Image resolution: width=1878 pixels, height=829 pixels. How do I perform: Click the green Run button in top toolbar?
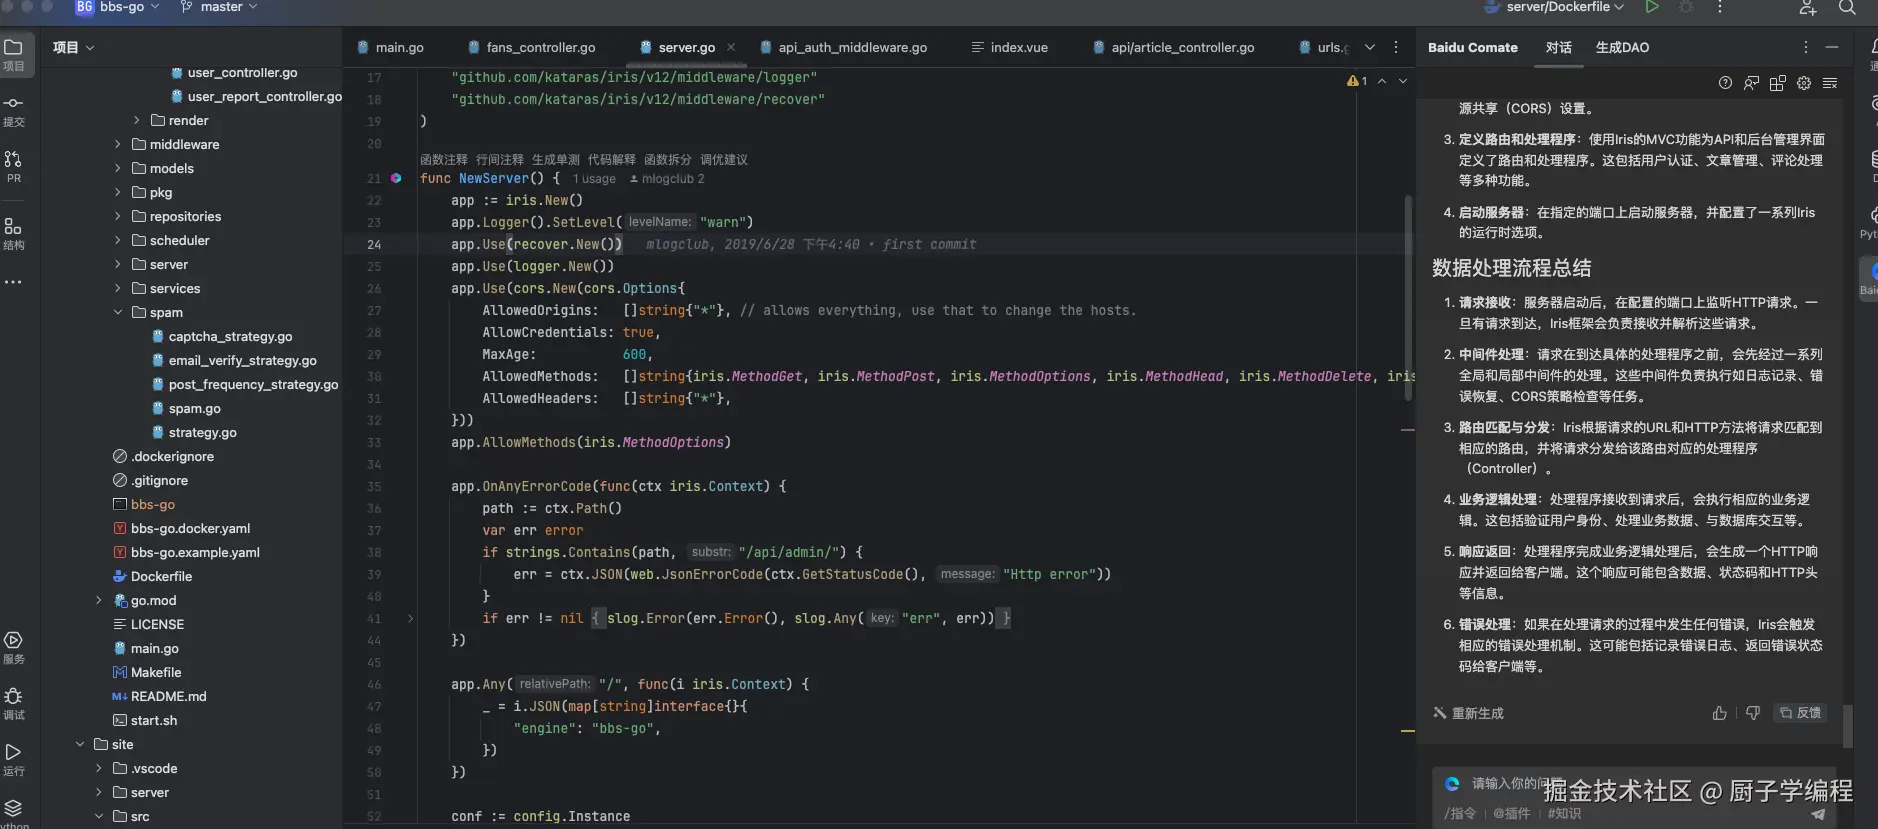(1652, 7)
